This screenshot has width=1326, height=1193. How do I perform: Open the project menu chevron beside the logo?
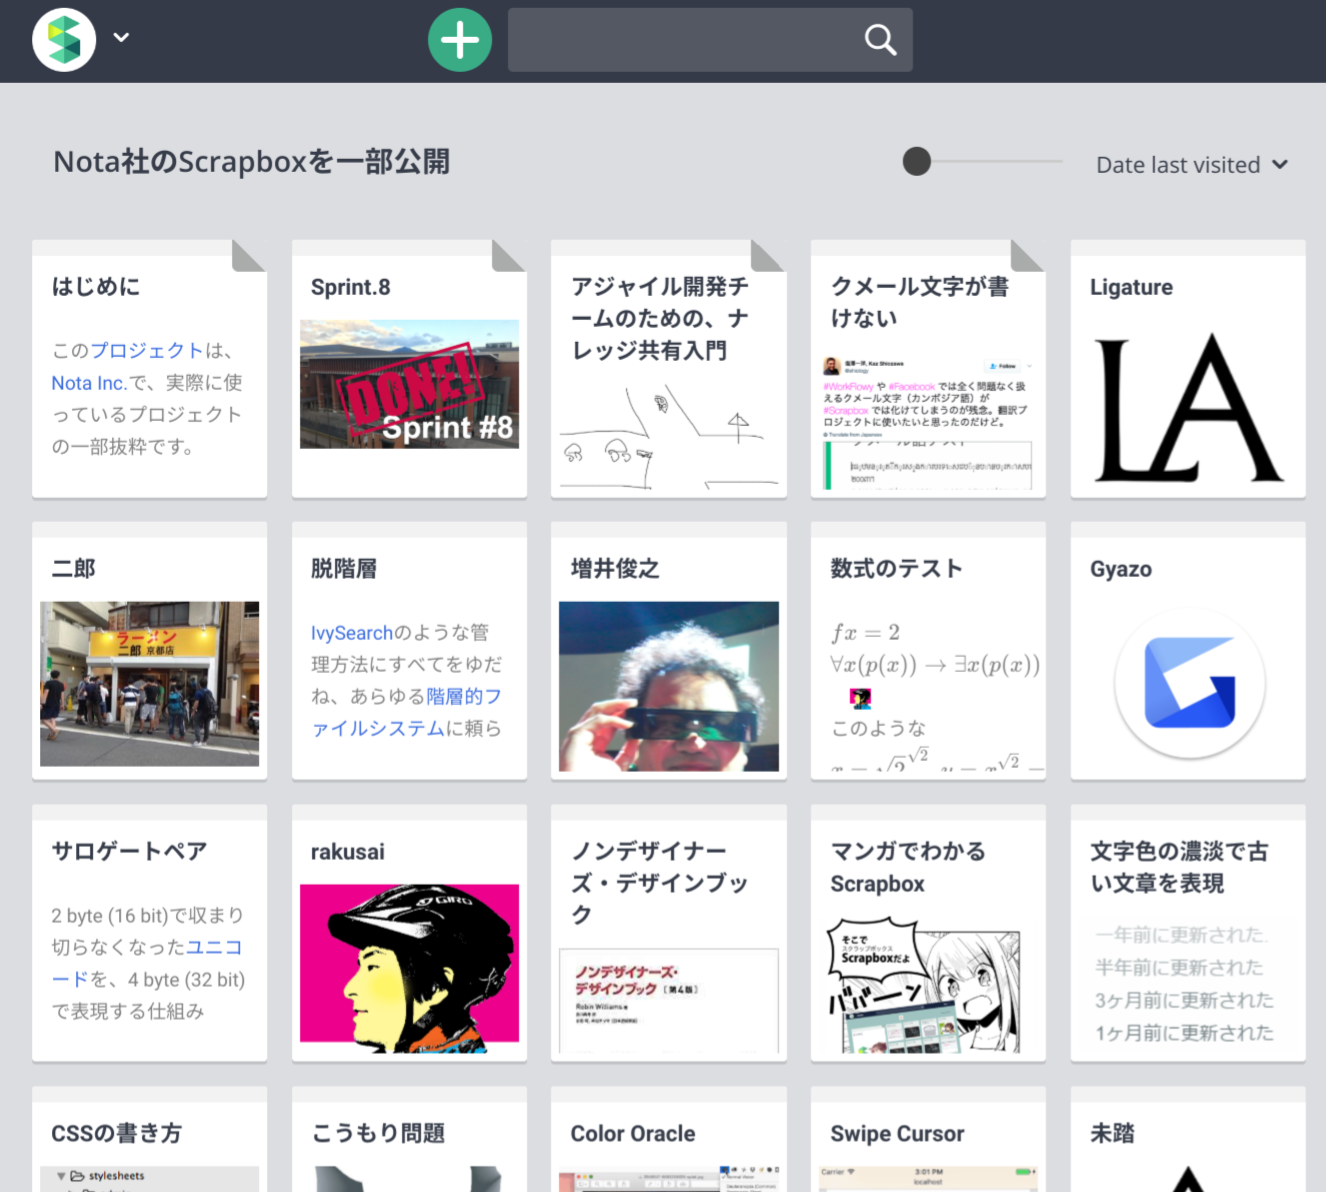click(x=121, y=38)
